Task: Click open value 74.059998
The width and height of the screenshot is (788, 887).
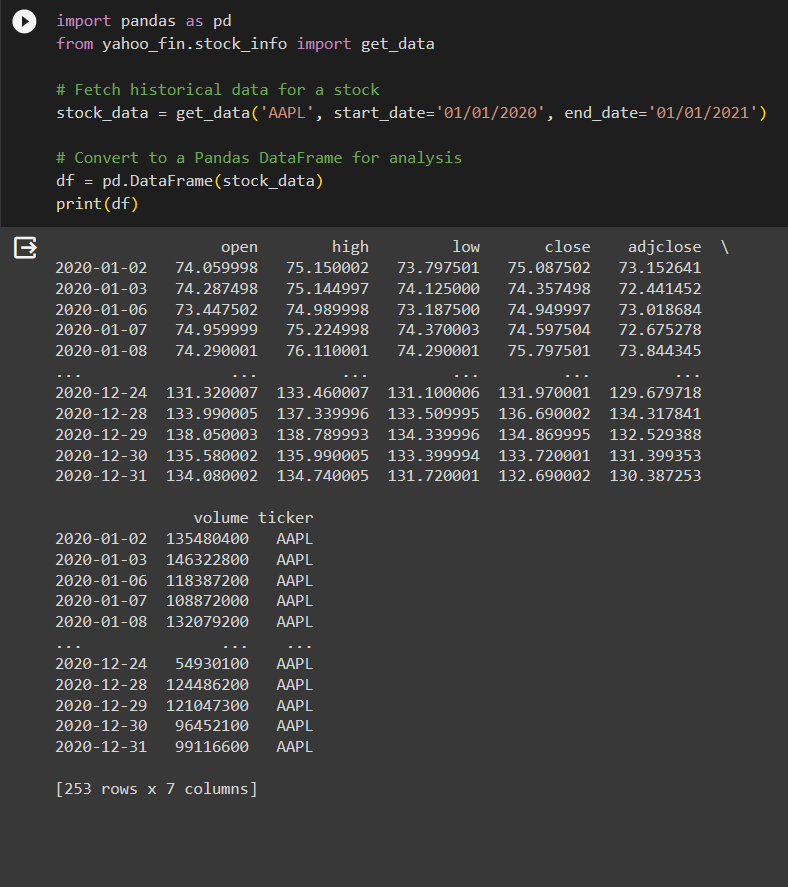Action: [216, 268]
